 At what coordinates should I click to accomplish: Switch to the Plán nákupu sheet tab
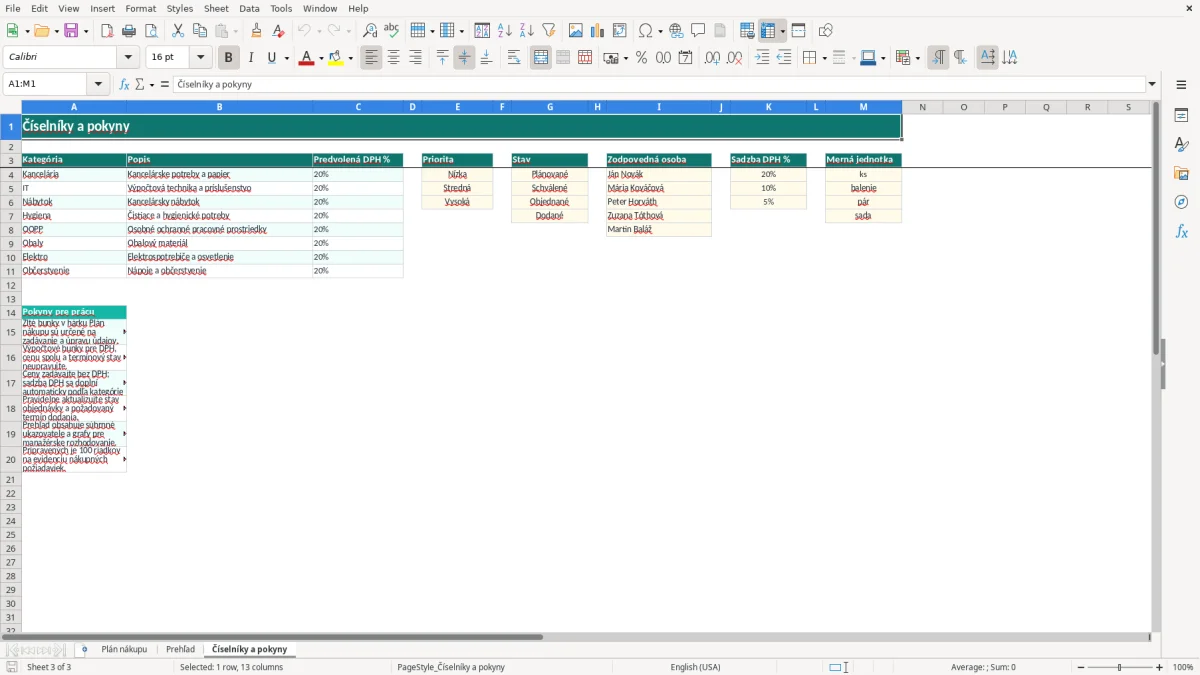point(124,649)
